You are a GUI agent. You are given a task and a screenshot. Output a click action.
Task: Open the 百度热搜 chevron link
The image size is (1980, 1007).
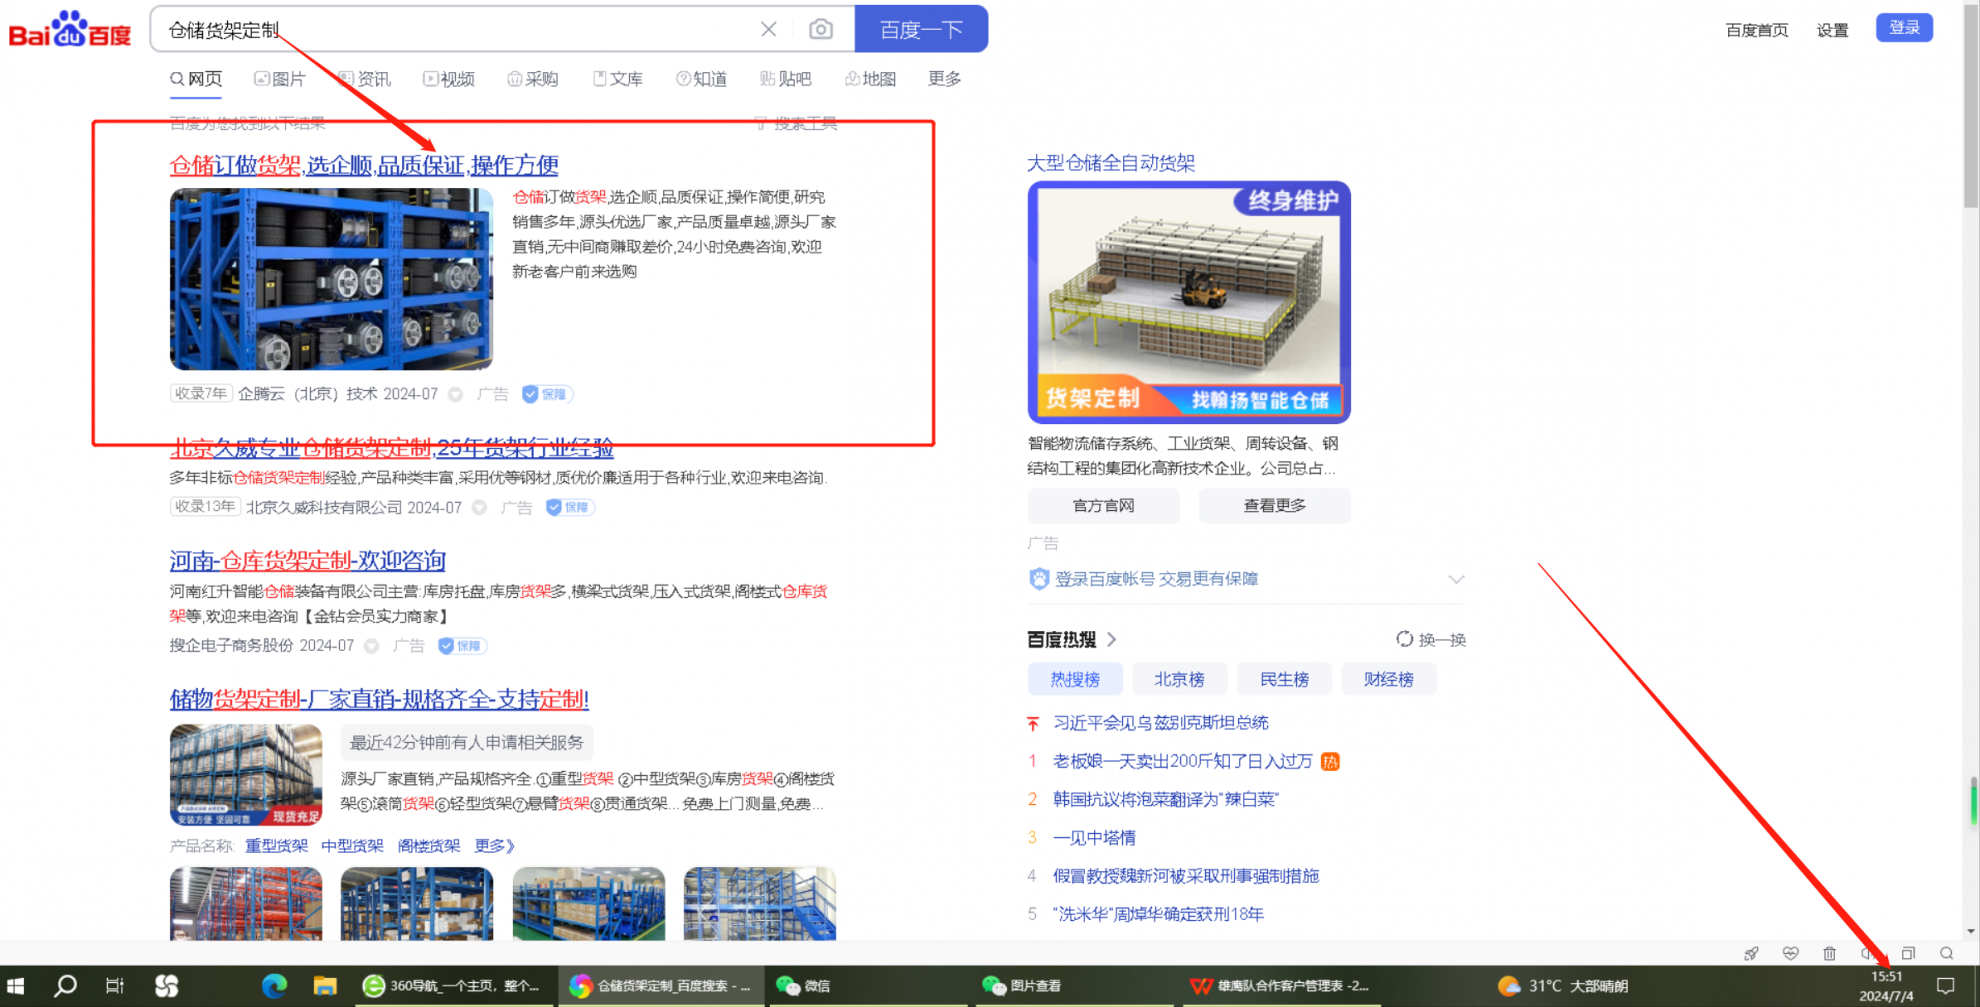[1112, 639]
